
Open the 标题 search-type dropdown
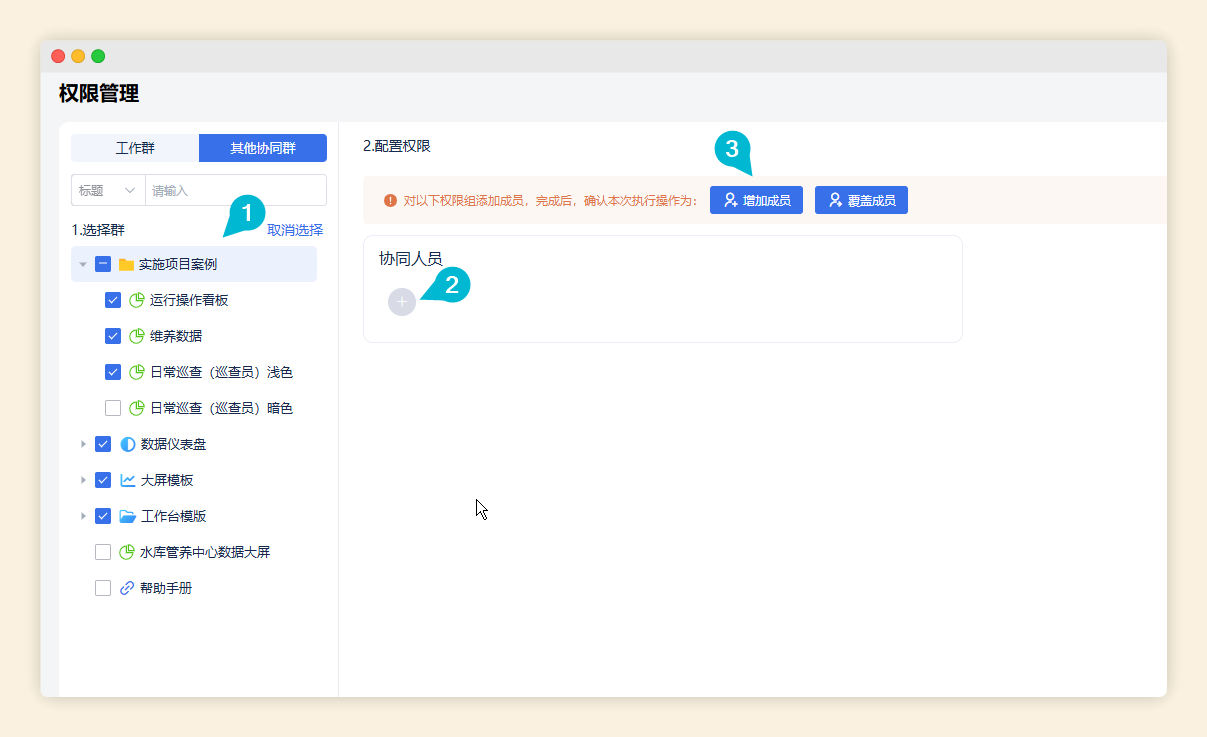point(107,190)
